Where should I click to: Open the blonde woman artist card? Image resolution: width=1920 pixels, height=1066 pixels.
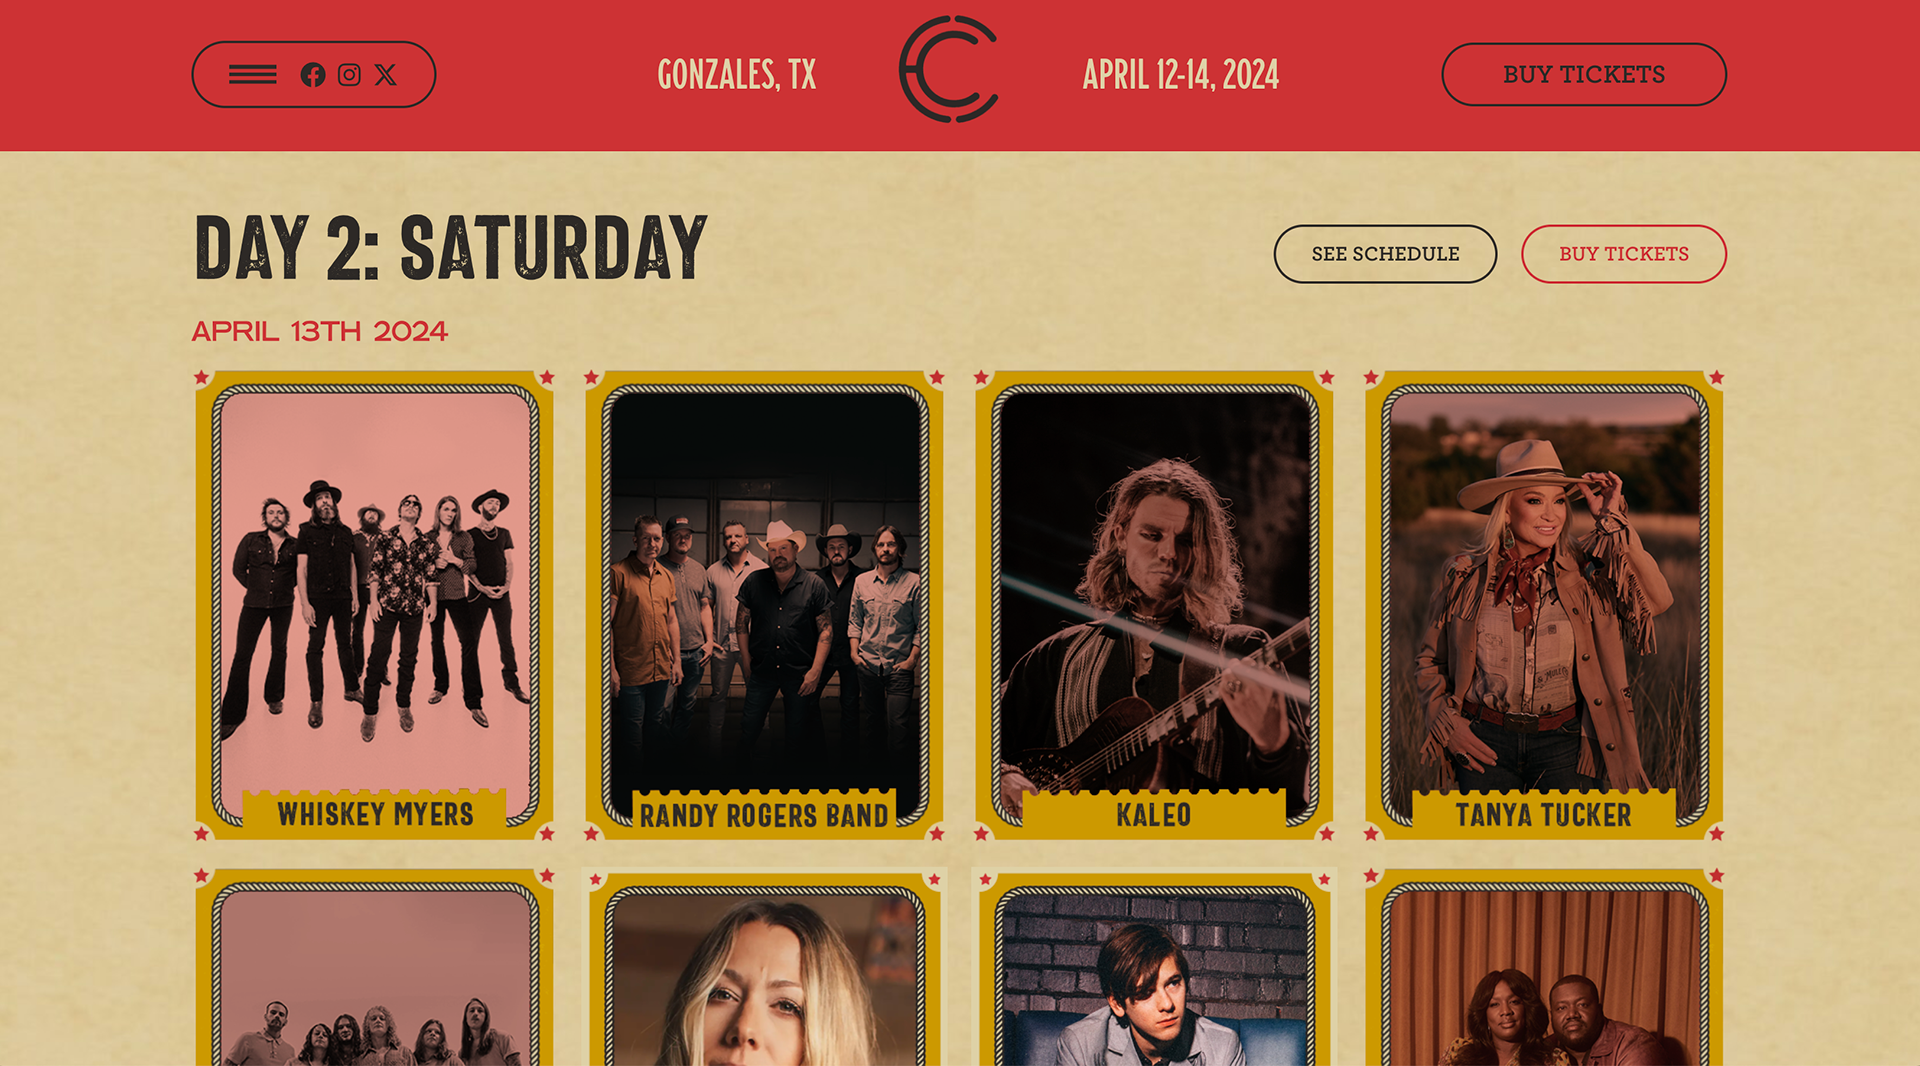click(765, 968)
